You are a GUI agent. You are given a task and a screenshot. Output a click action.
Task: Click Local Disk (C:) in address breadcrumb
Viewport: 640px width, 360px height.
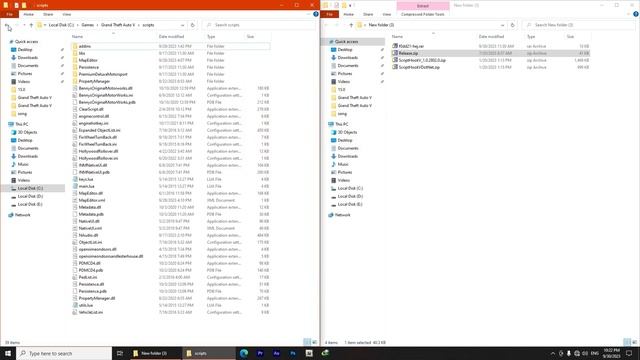click(62, 25)
